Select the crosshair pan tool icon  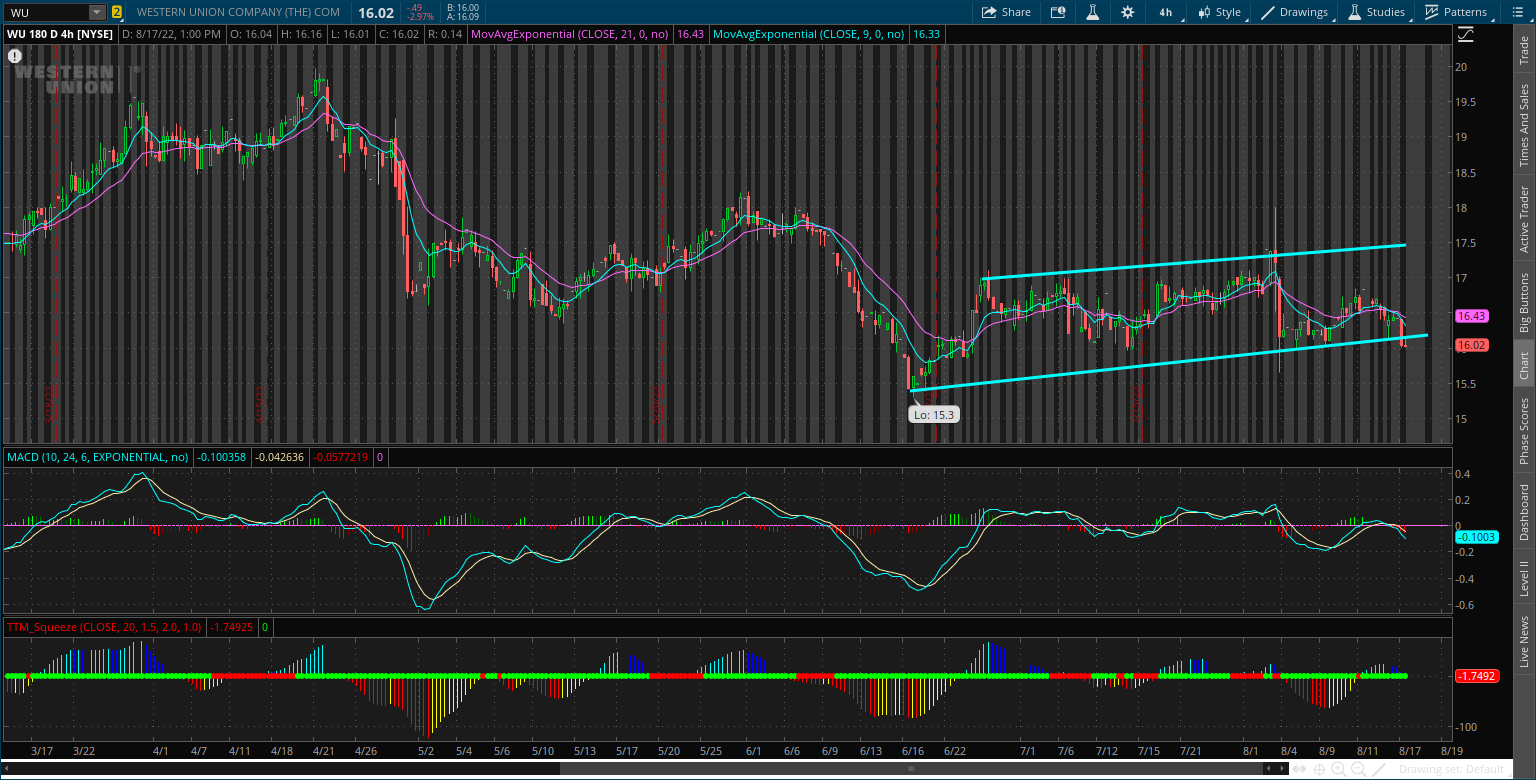coord(1319,769)
